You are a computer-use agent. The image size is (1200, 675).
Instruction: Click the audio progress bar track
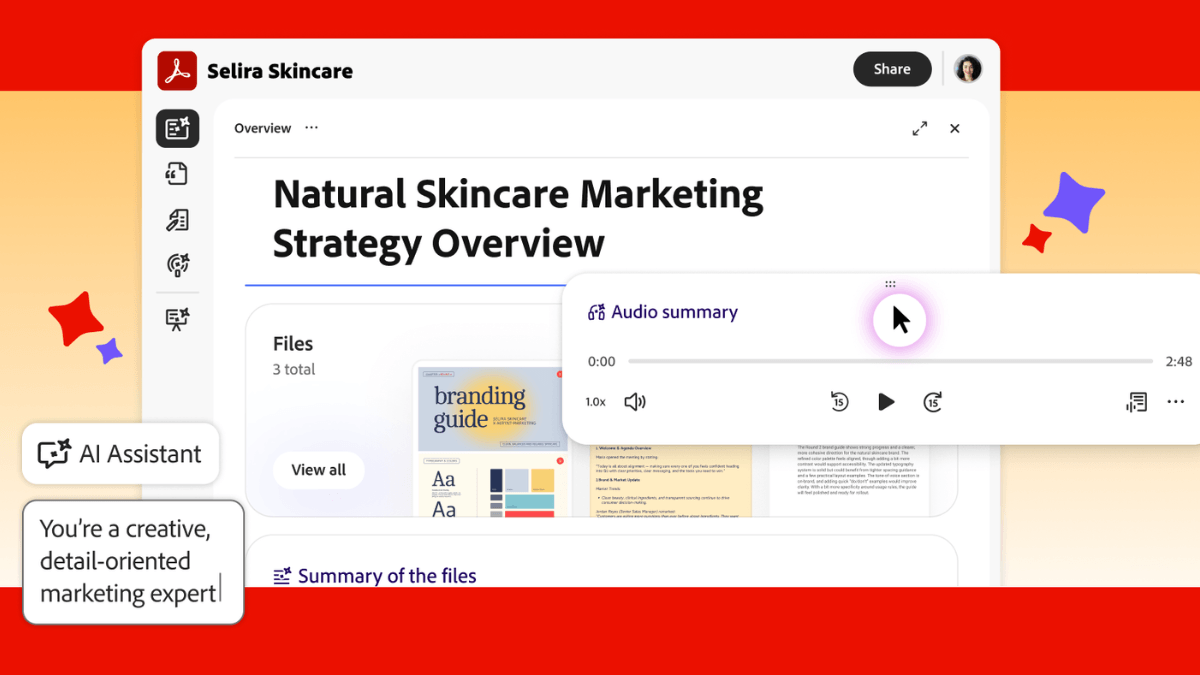(x=890, y=361)
